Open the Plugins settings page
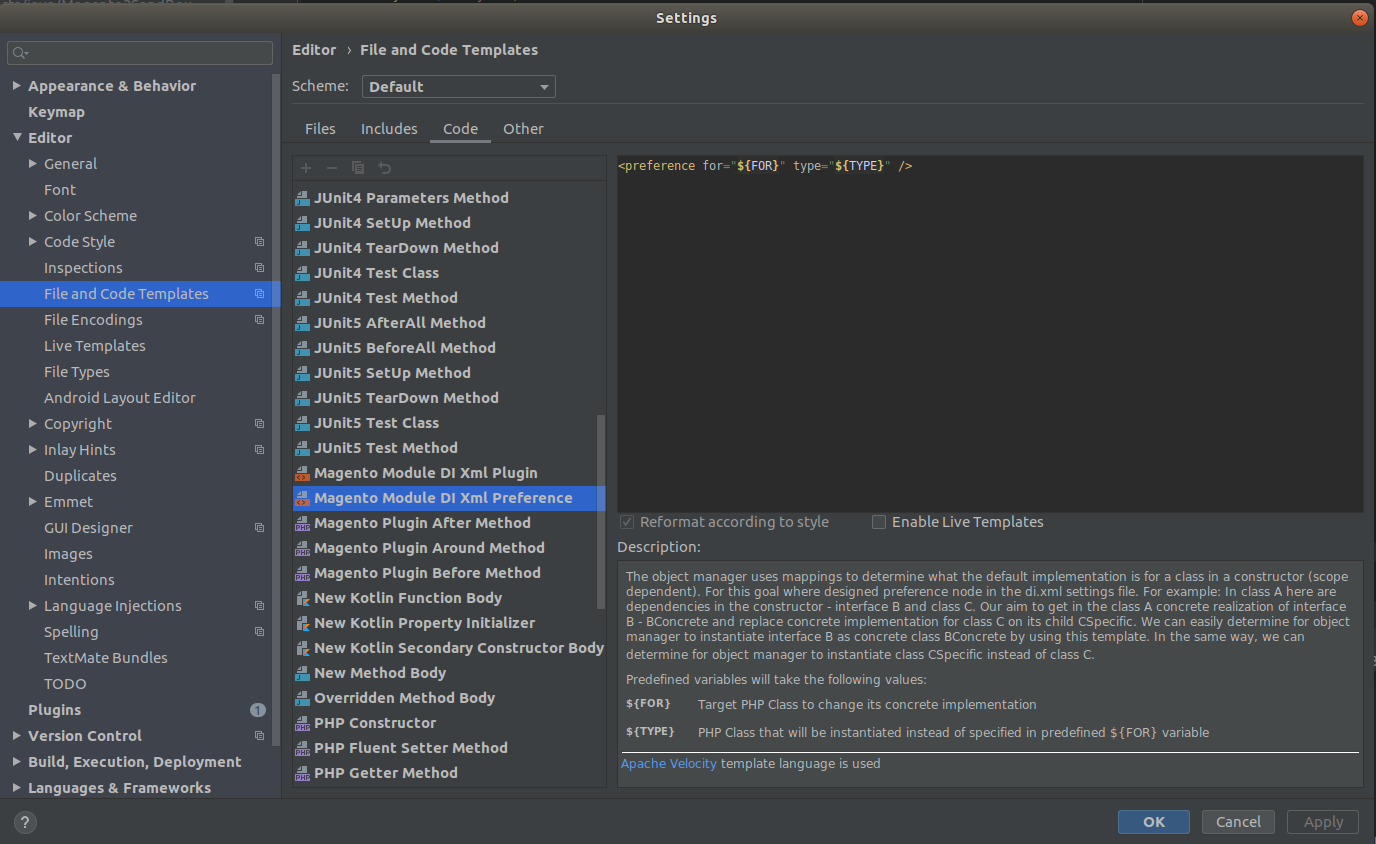The height and width of the screenshot is (844, 1376). pyautogui.click(x=54, y=710)
